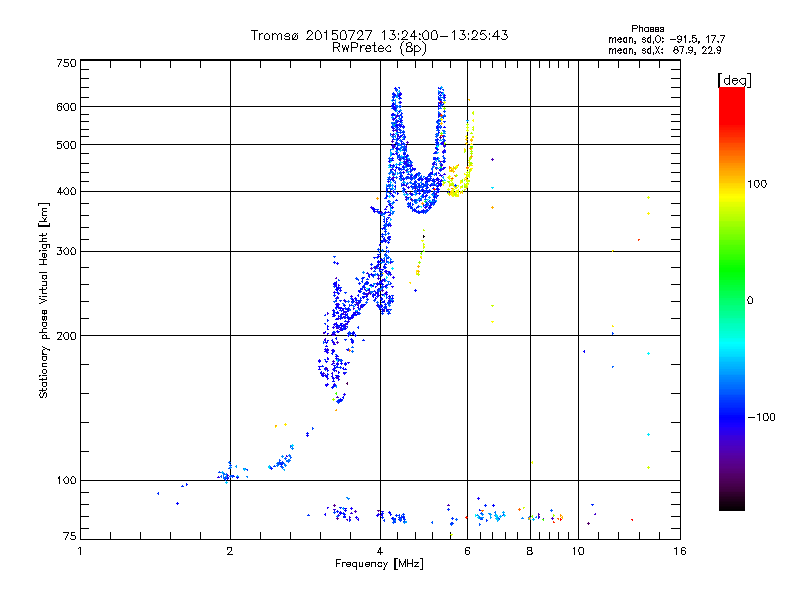
Task: Click the black bottom of the phase colorbar
Action: tap(732, 505)
